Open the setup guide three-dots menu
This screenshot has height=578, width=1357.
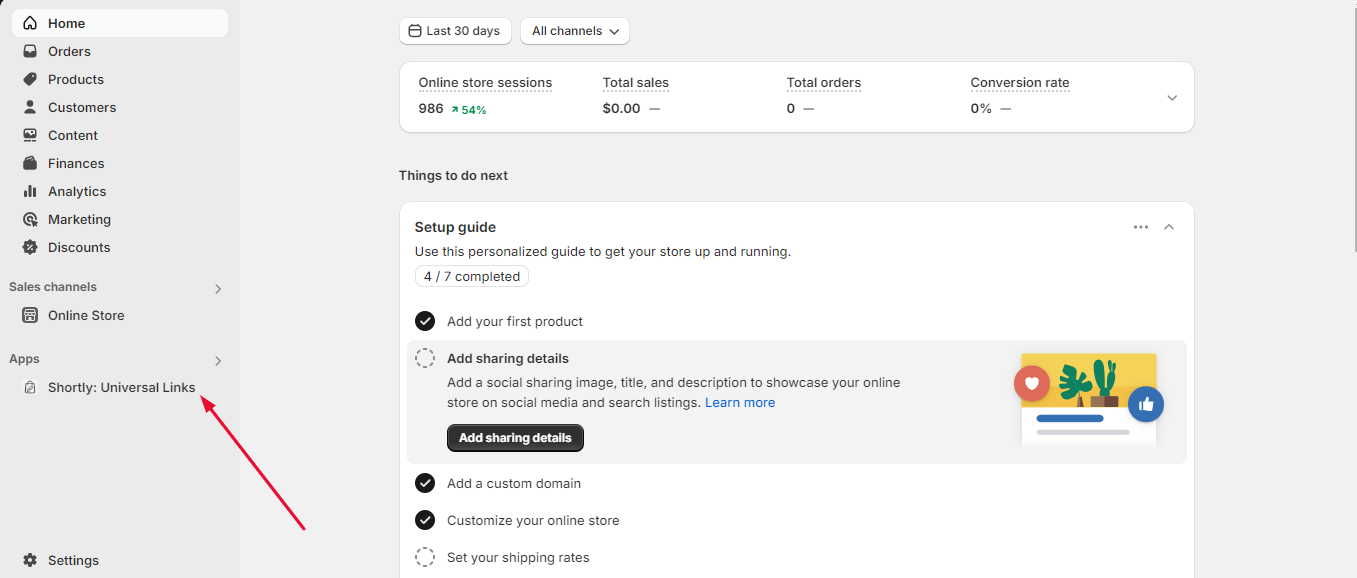coord(1141,227)
